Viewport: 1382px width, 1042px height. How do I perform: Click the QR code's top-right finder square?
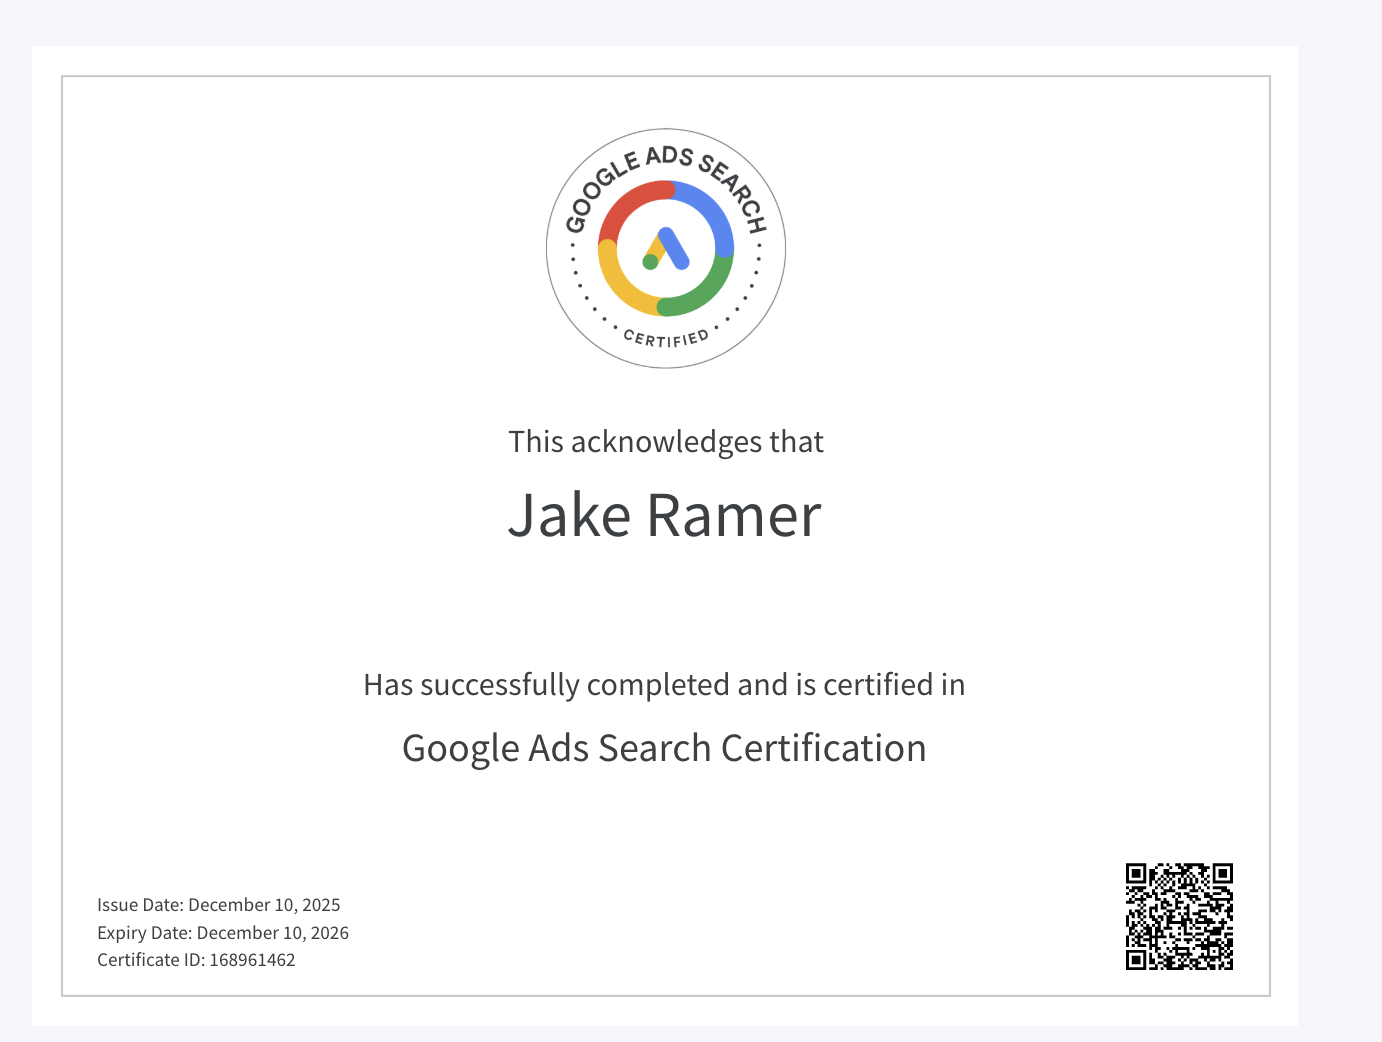tap(1222, 874)
